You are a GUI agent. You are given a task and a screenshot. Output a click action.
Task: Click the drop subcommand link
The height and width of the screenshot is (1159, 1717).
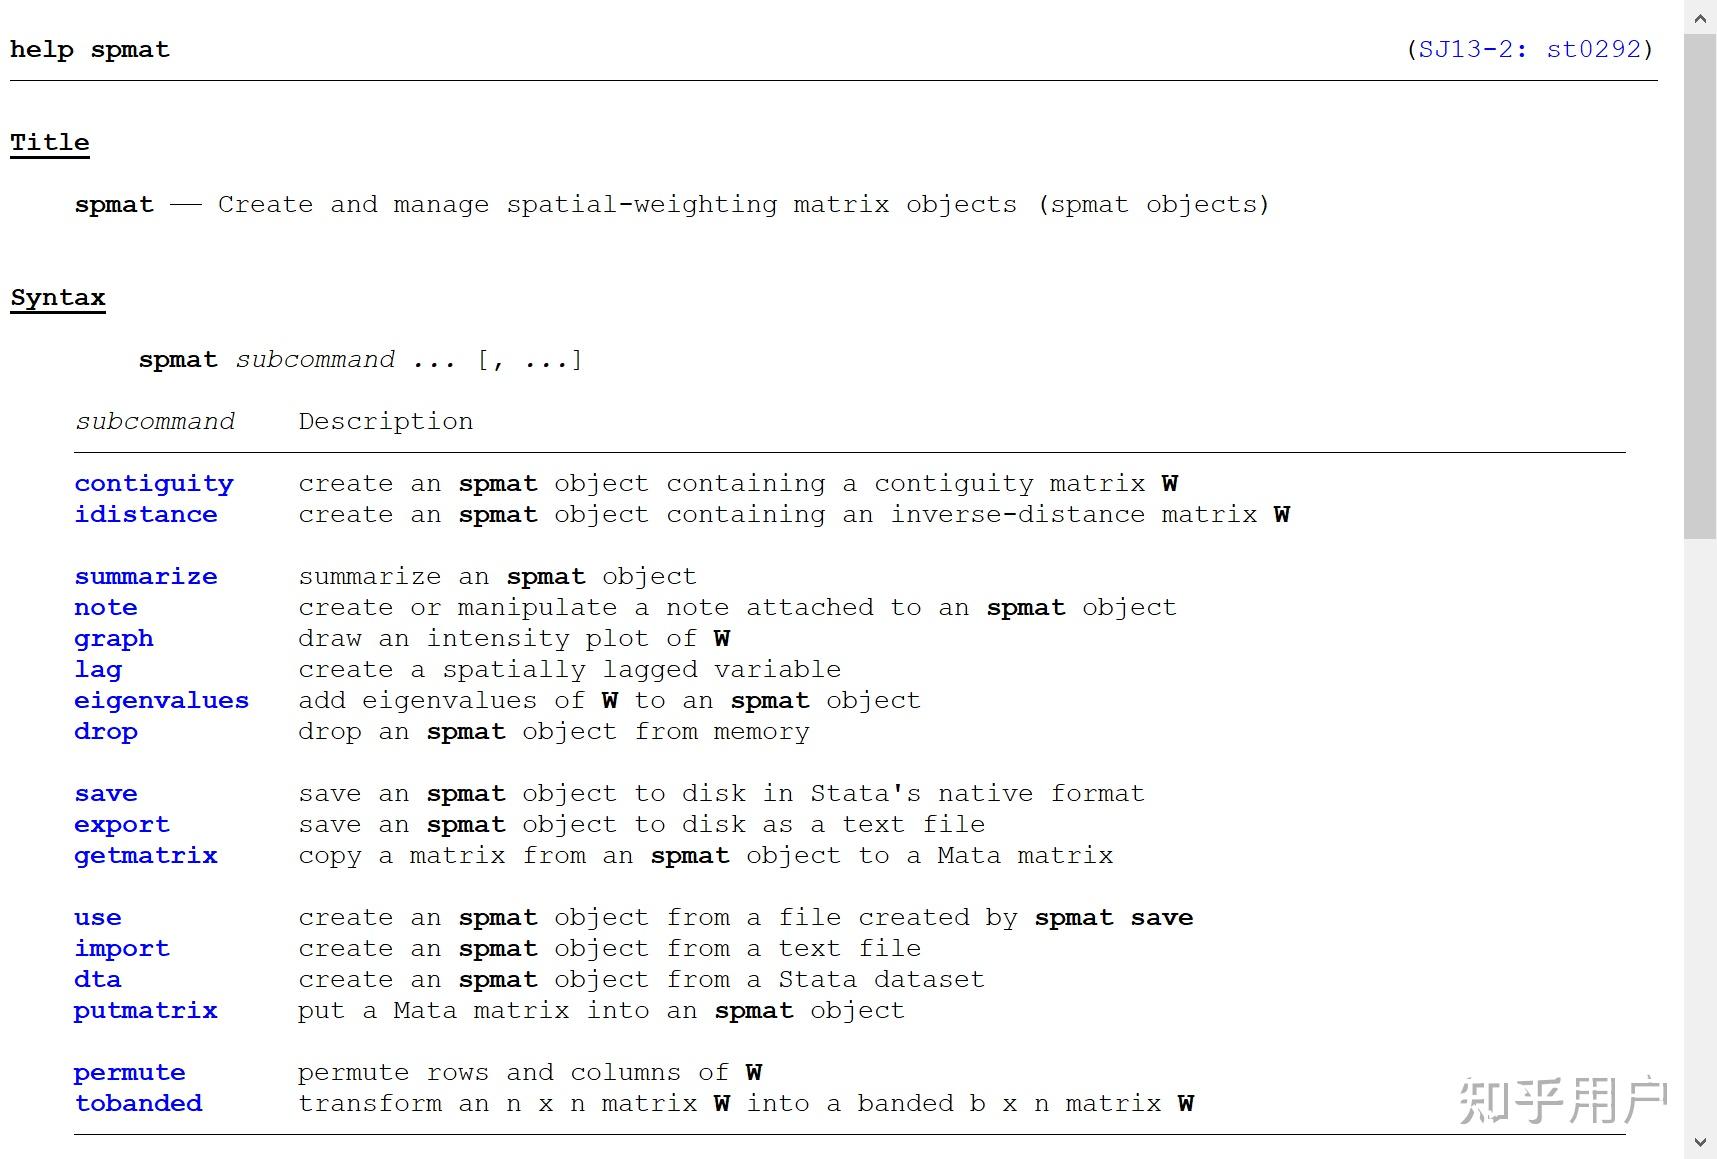coord(105,732)
